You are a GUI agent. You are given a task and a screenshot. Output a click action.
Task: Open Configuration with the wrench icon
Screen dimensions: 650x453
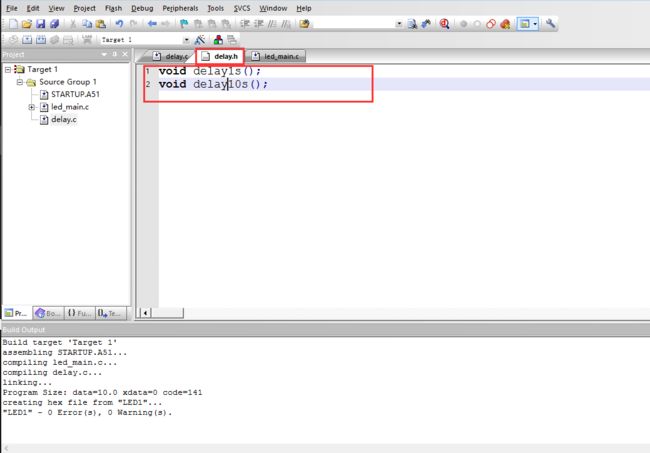pyautogui.click(x=551, y=24)
